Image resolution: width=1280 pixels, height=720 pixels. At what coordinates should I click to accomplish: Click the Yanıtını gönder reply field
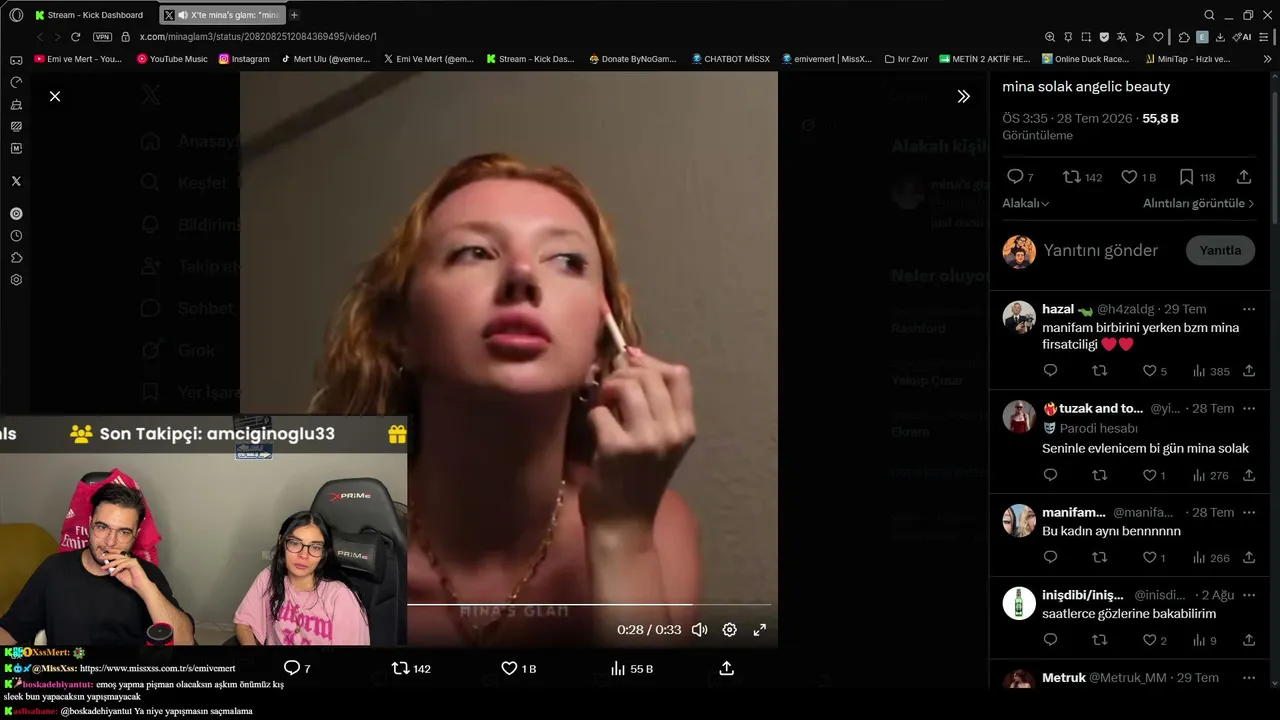click(1100, 251)
